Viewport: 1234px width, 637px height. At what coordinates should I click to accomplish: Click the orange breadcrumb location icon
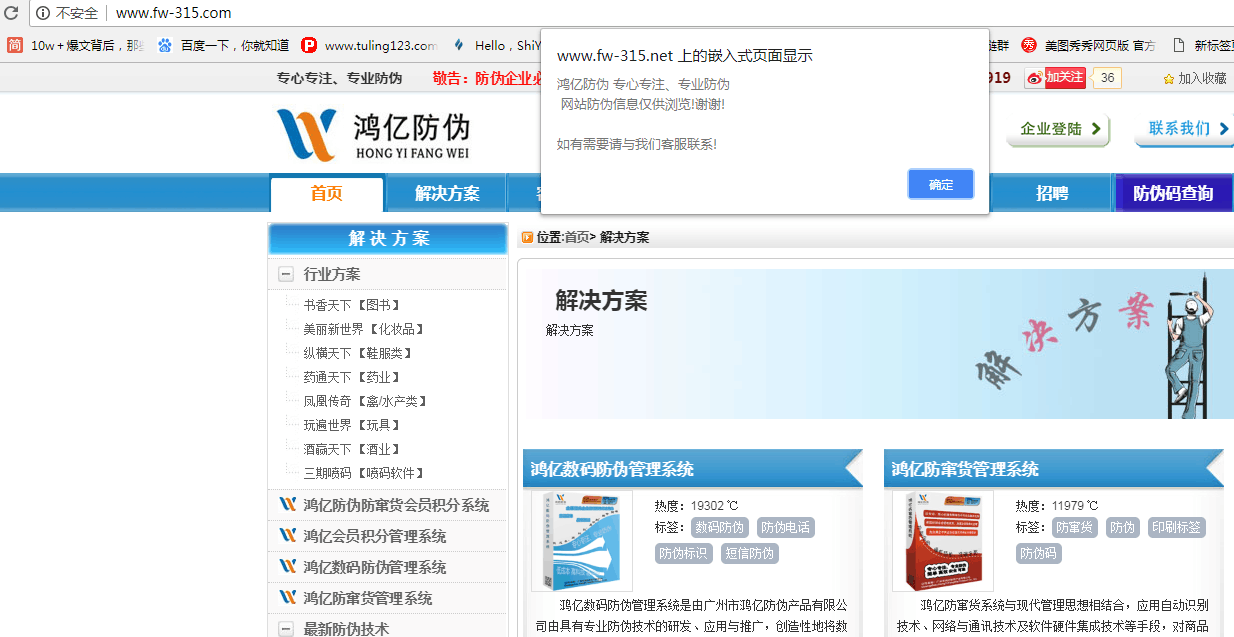pos(527,237)
